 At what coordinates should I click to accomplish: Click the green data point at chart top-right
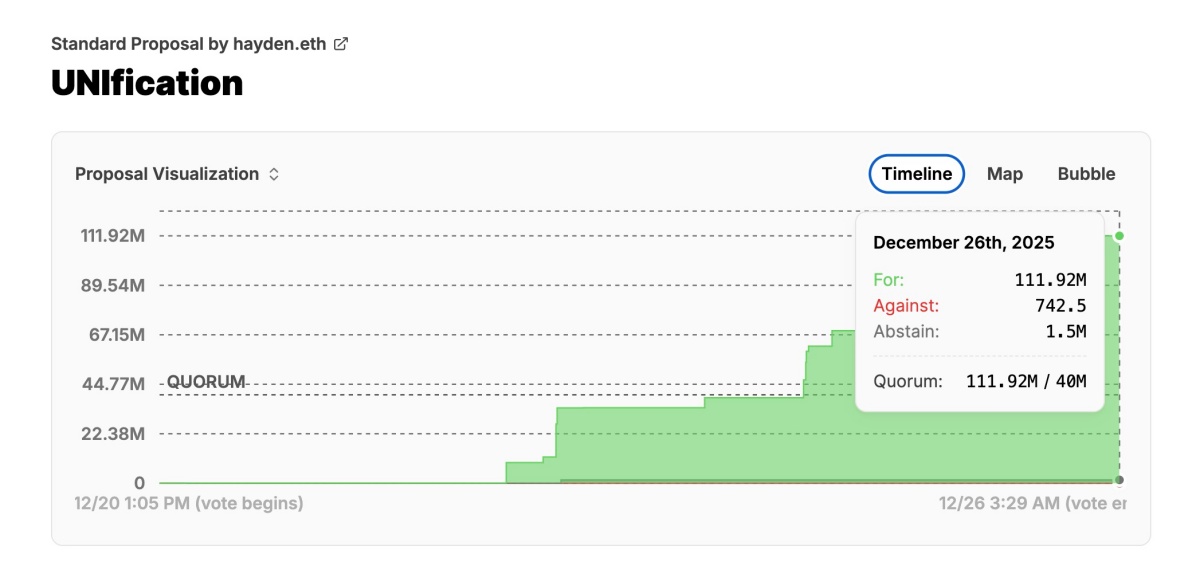pyautogui.click(x=1119, y=236)
